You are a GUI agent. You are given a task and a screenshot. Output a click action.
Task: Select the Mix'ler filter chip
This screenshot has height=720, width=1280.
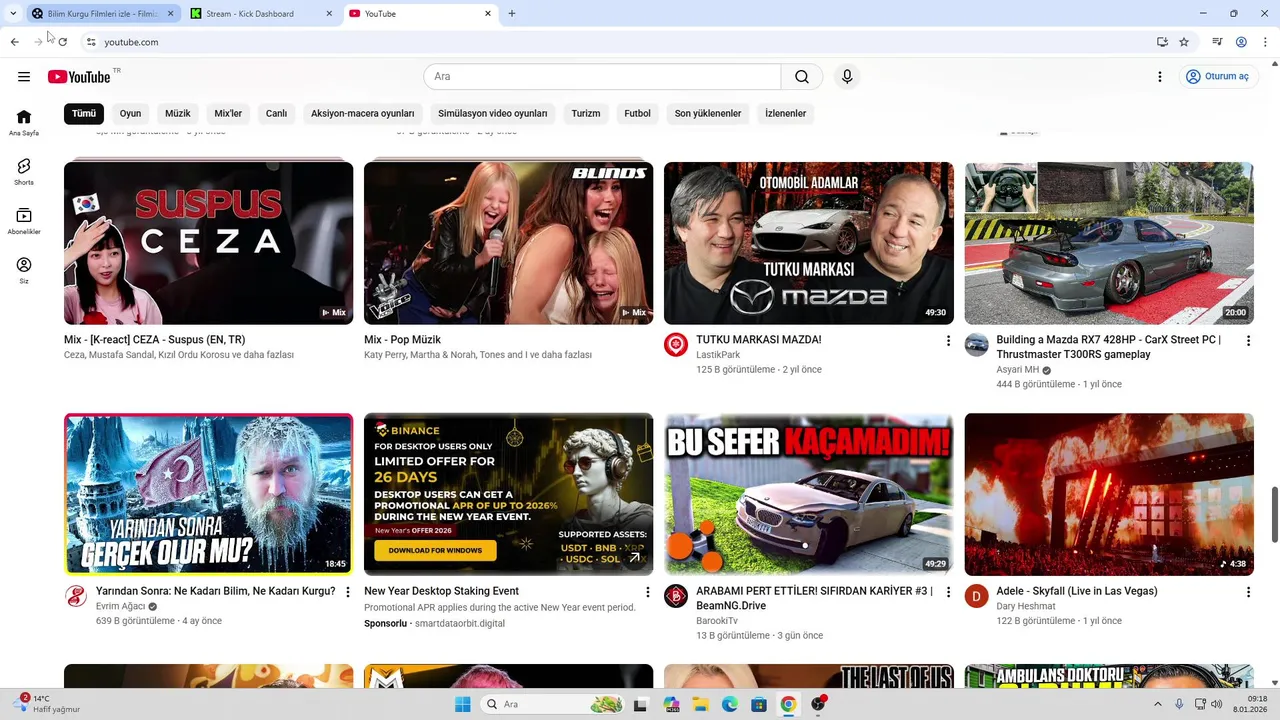[x=228, y=113]
